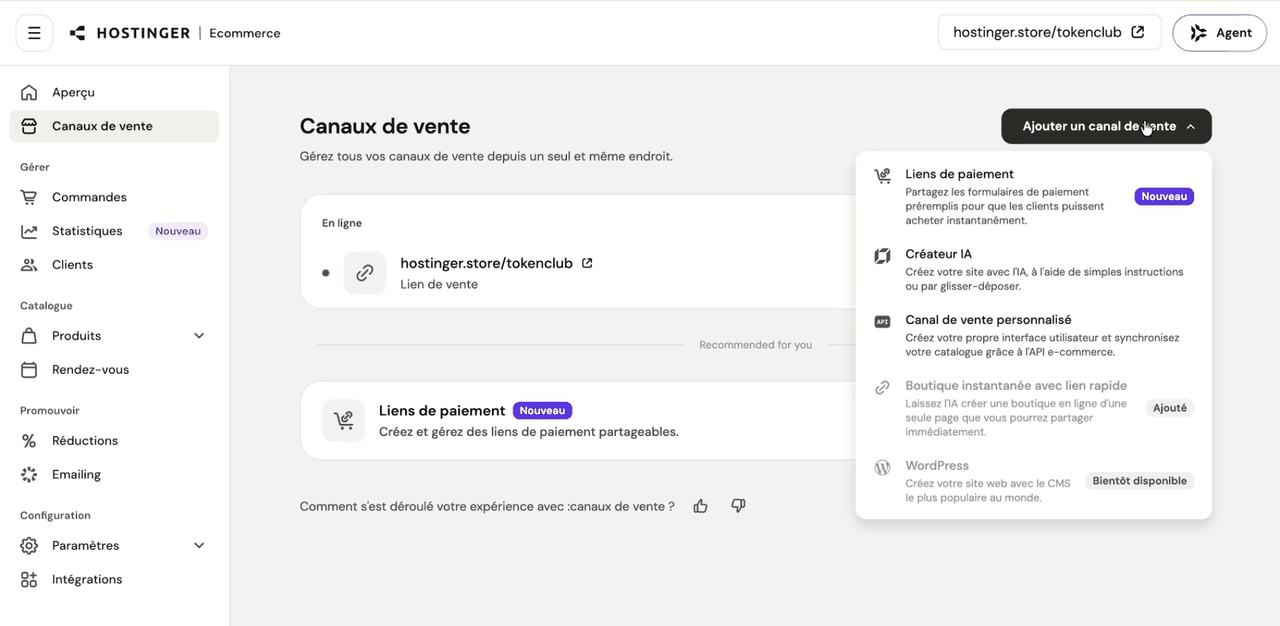The image size is (1280, 626).
Task: Click the Canaux de vente store icon
Action: coord(29,126)
